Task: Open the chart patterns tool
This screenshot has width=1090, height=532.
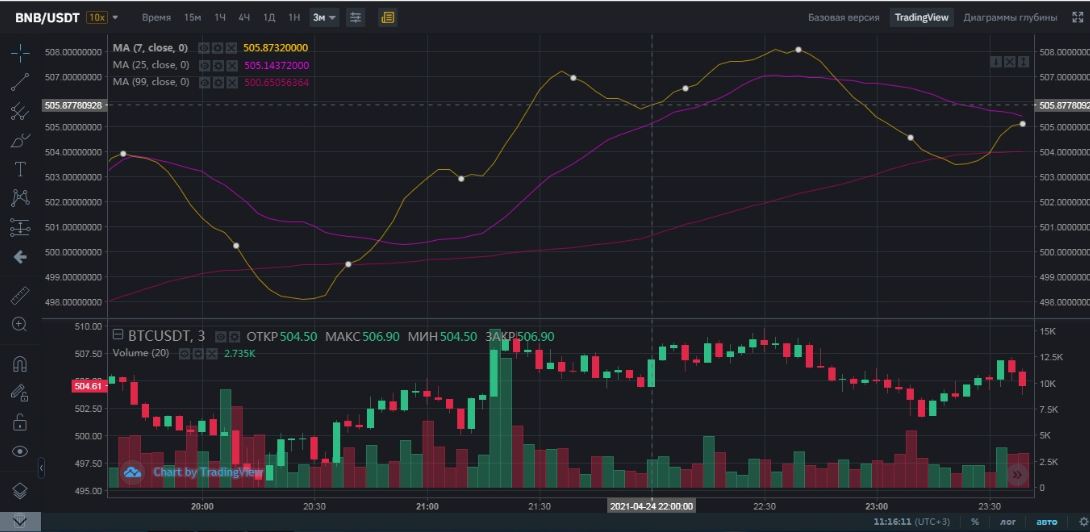Action: click(20, 198)
